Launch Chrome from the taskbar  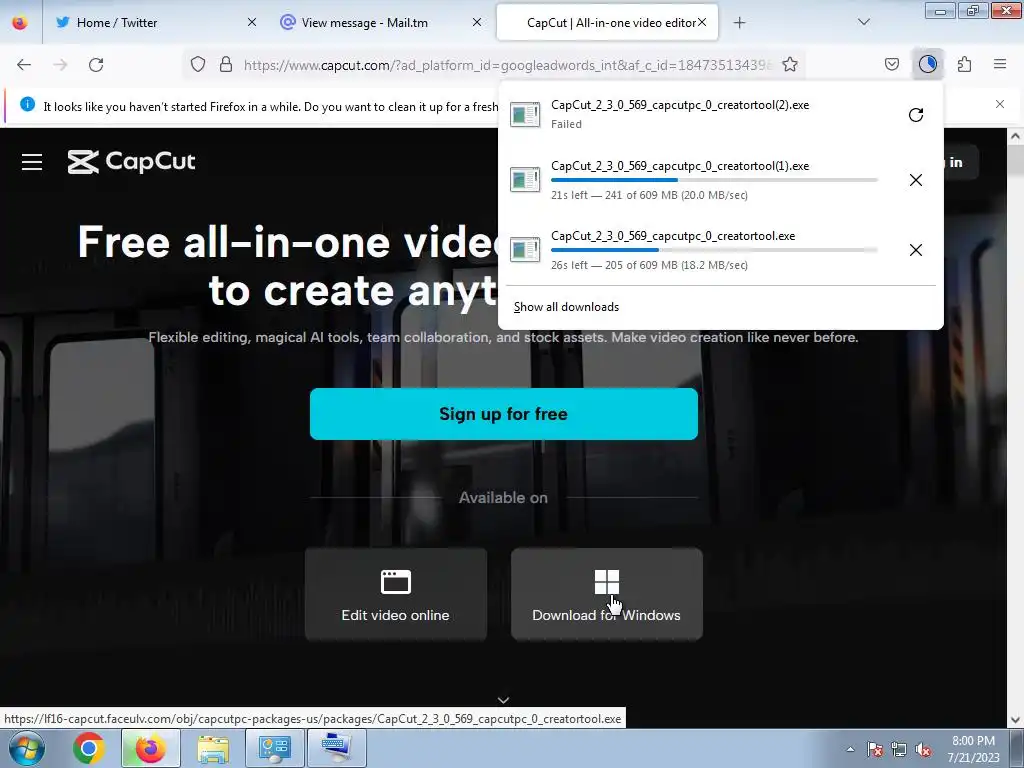coord(89,748)
